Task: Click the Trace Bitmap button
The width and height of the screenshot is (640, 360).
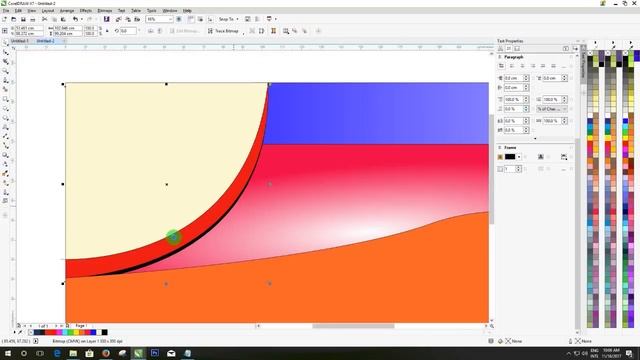Action: [x=223, y=31]
